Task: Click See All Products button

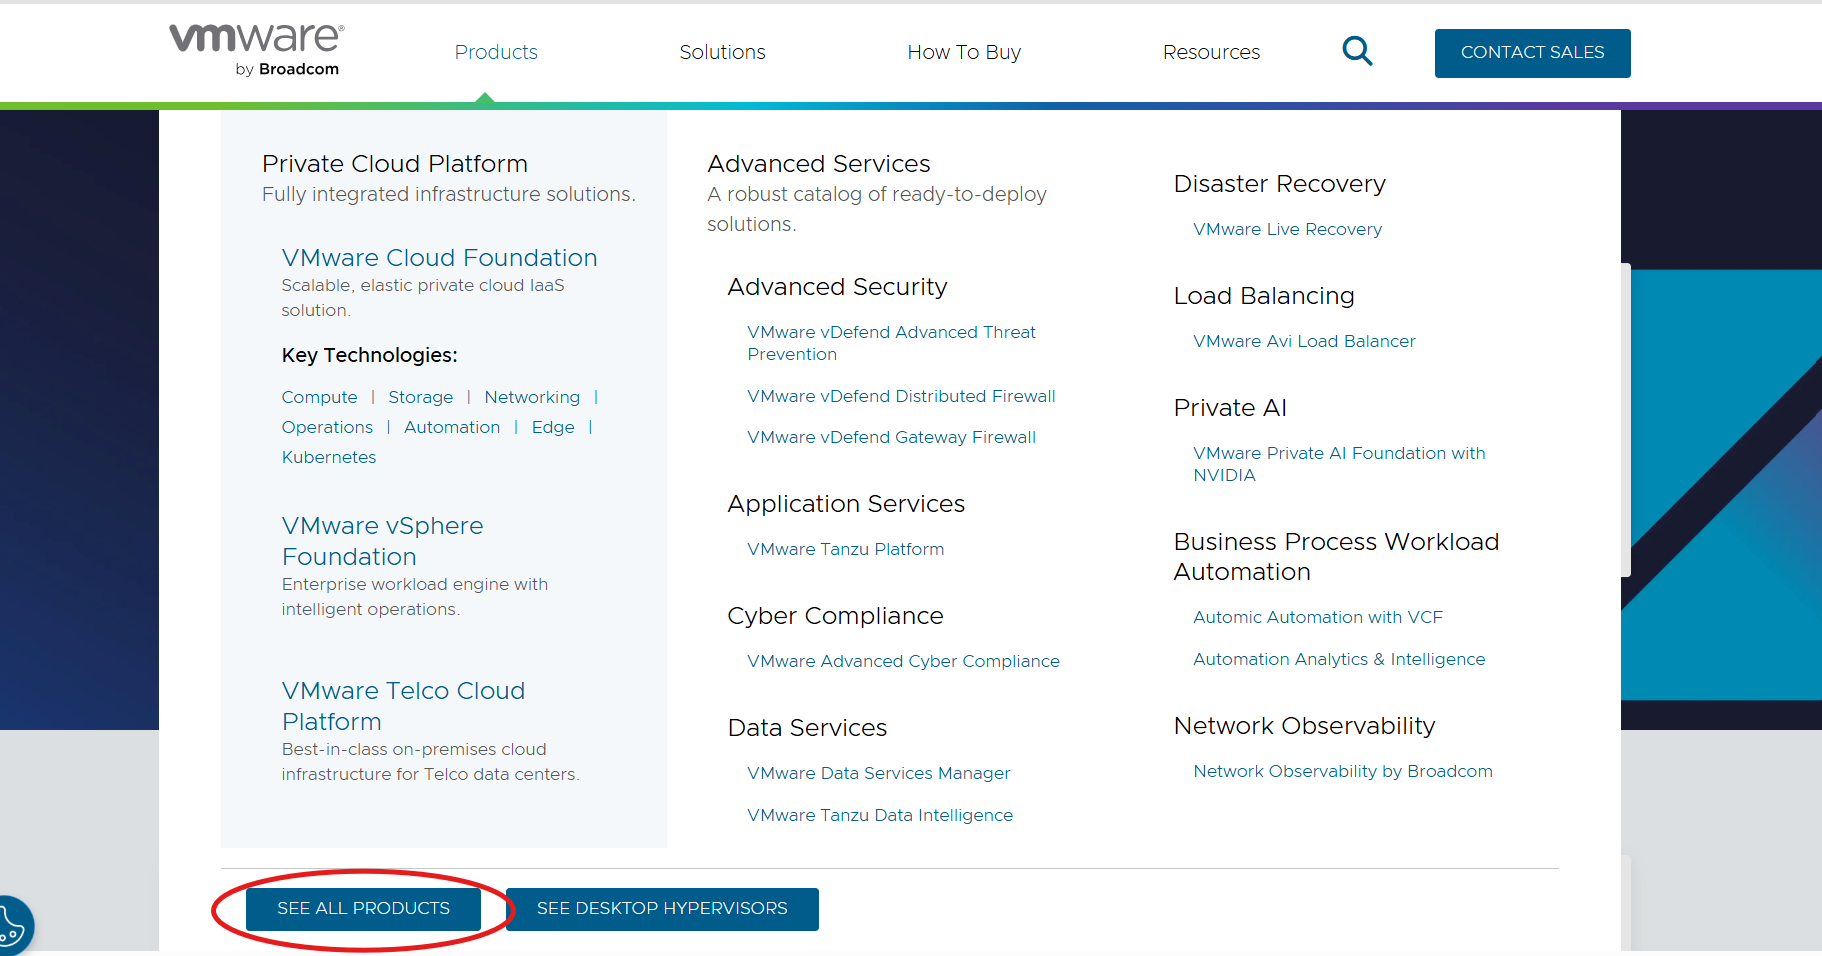Action: [x=363, y=909]
